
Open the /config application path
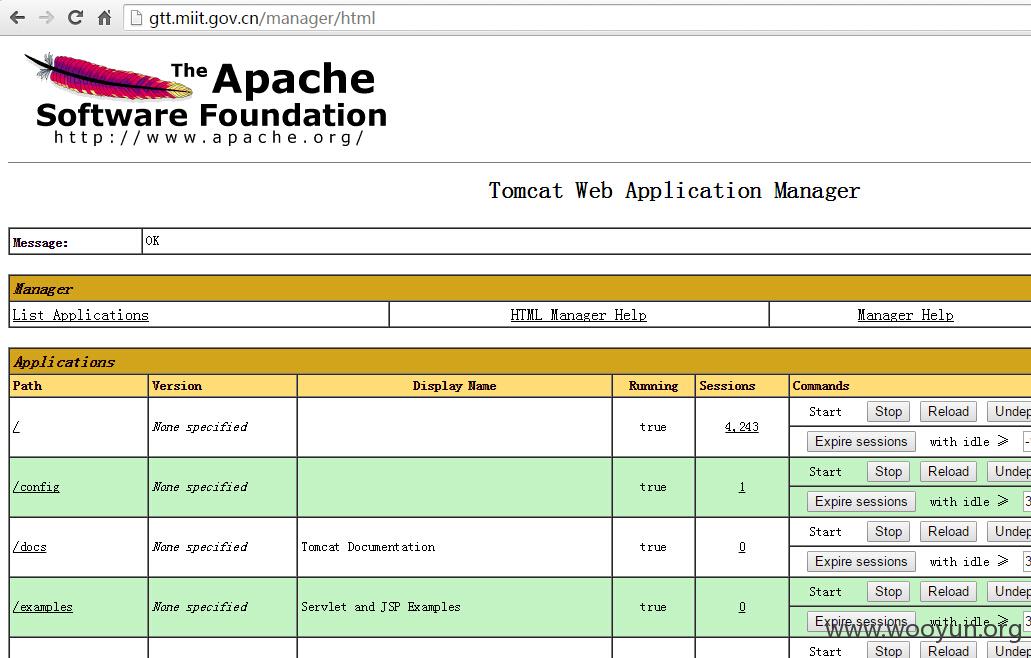tap(36, 487)
